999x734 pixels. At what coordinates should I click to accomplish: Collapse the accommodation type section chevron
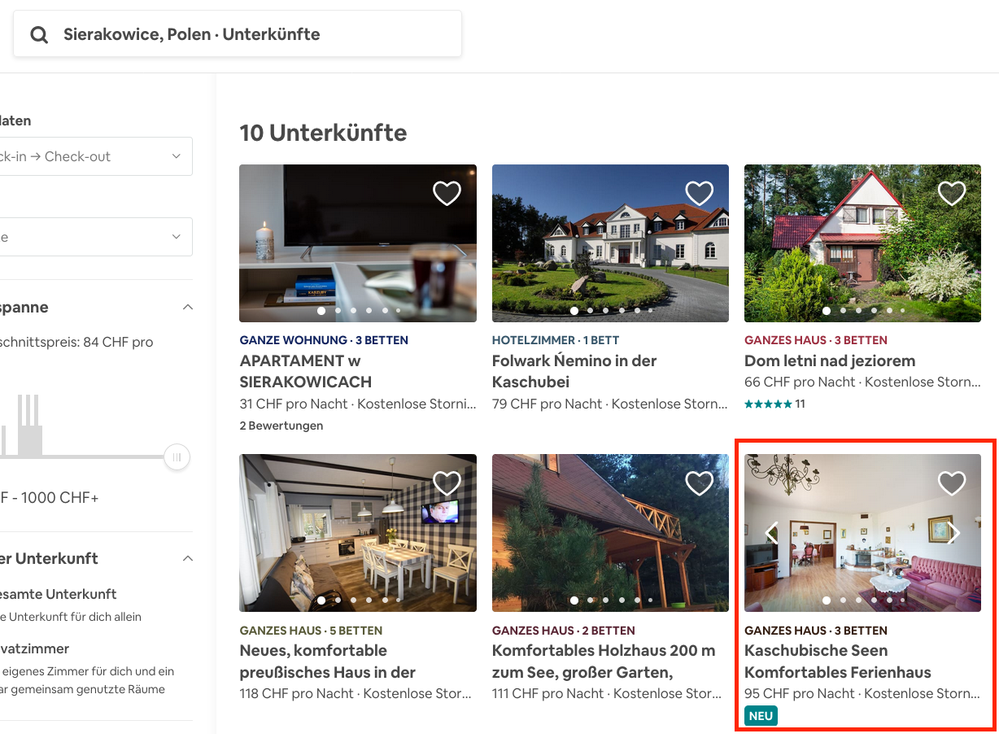[187, 559]
